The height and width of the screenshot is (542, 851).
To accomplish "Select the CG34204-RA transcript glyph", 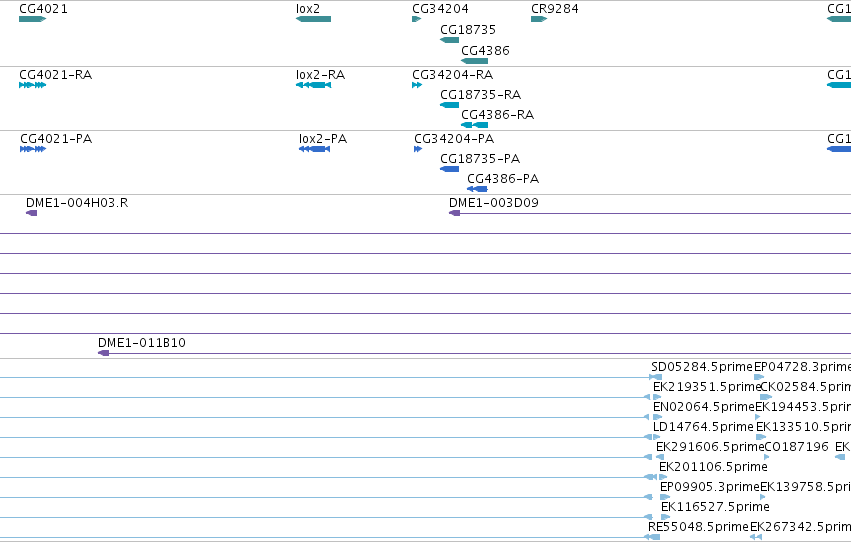I will point(417,85).
